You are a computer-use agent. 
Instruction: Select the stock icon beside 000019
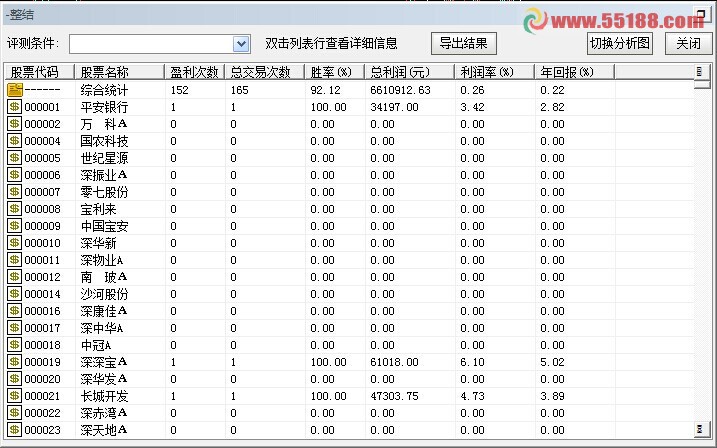click(x=15, y=362)
